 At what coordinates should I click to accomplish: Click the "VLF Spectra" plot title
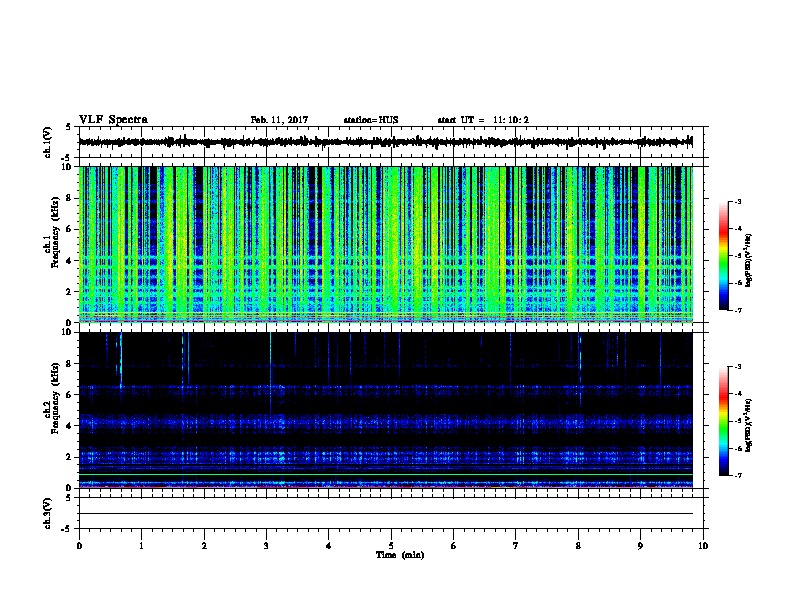(113, 120)
